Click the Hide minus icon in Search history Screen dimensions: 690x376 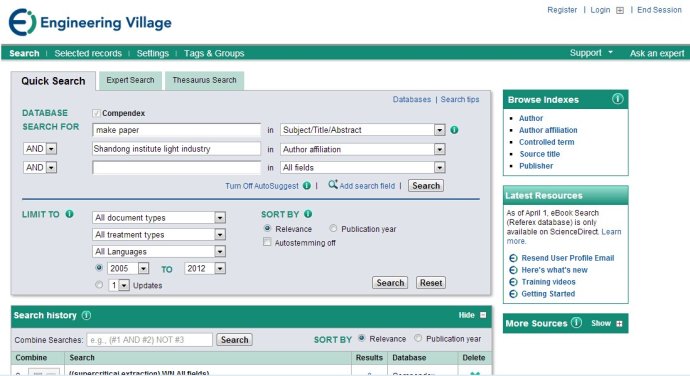pyautogui.click(x=483, y=315)
